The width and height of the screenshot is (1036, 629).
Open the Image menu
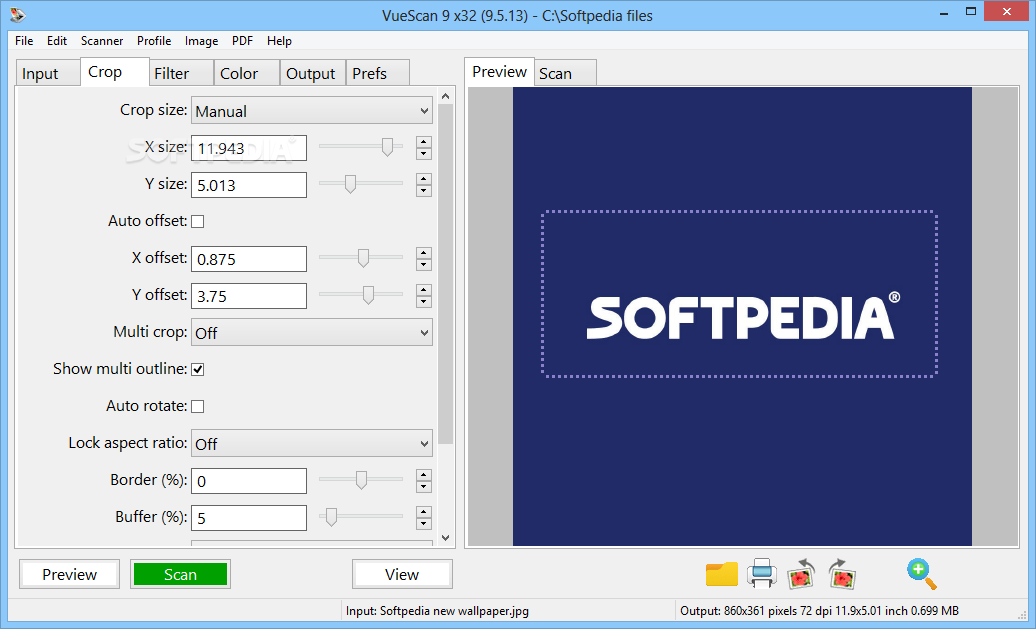[x=202, y=41]
